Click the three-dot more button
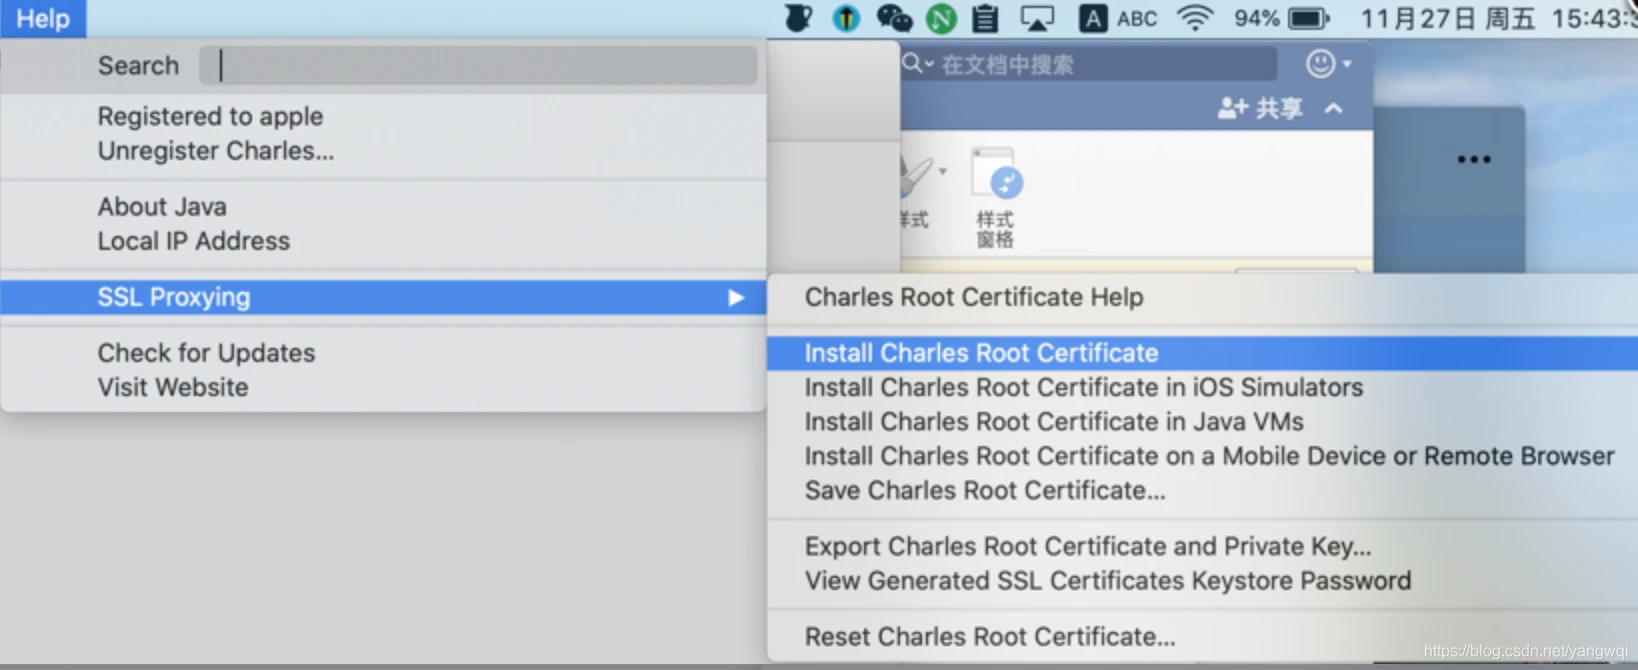Image resolution: width=1638 pixels, height=670 pixels. 1474,159
